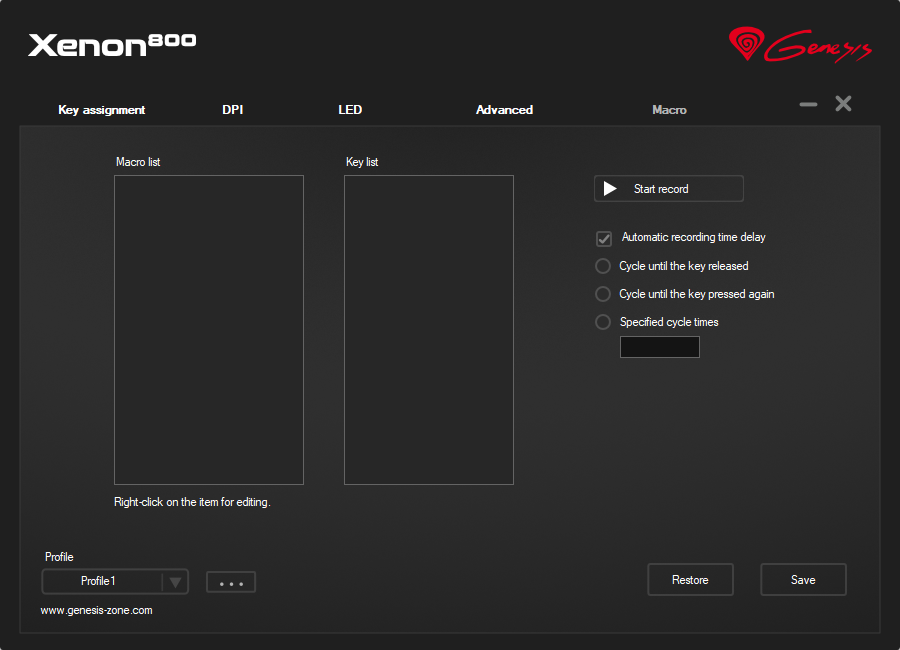Click inside the Key list box

click(429, 330)
